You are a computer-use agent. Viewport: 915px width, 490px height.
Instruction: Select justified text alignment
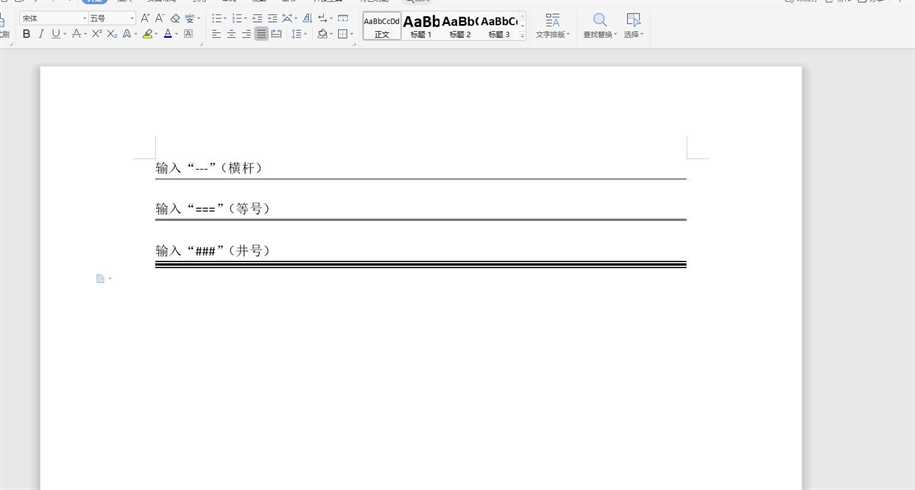click(x=261, y=34)
